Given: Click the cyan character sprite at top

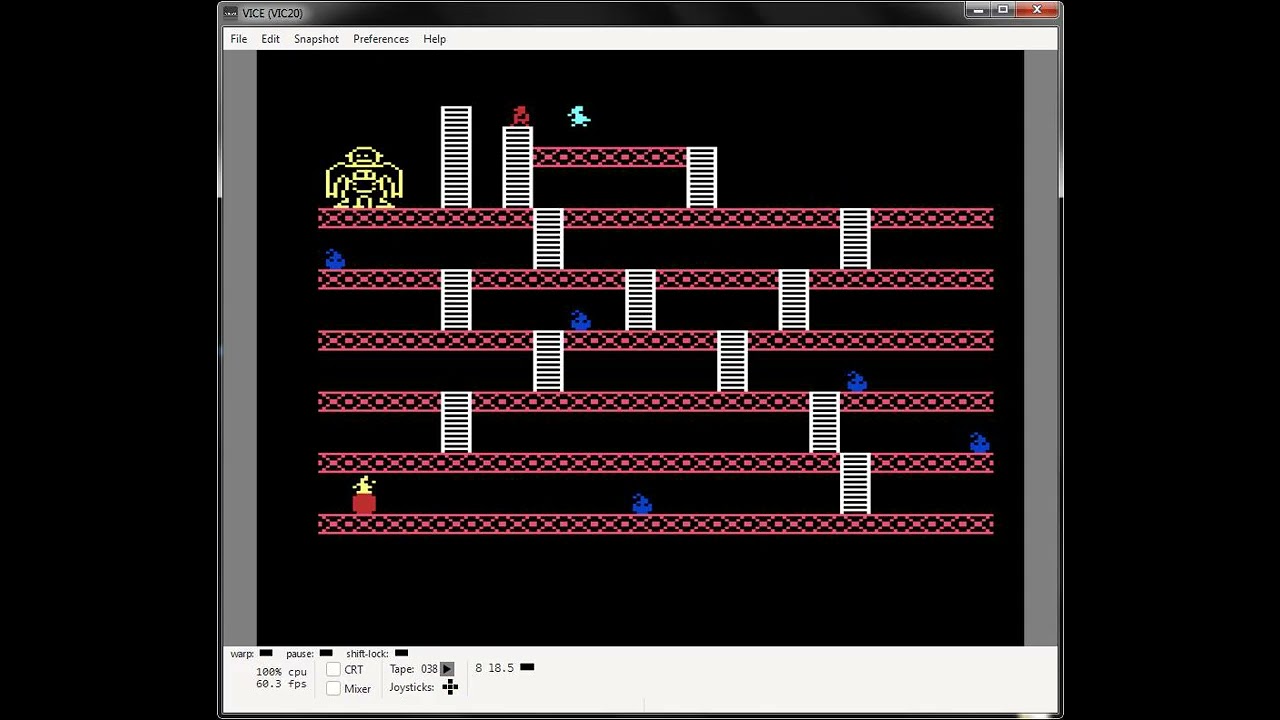Looking at the screenshot, I should (579, 117).
